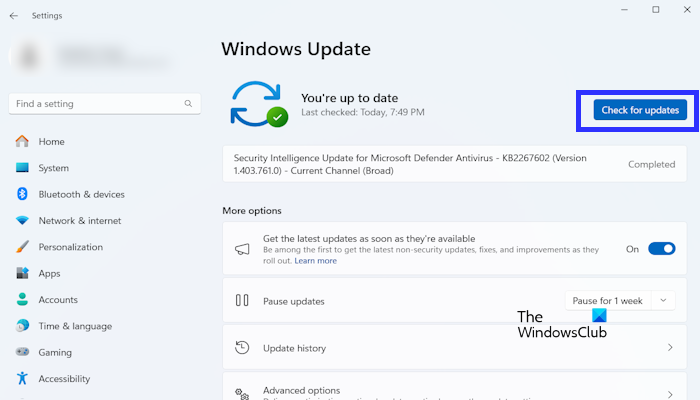Screen dimensions: 700x400
Task: Click the Advanced options gears icon
Action: (242, 393)
